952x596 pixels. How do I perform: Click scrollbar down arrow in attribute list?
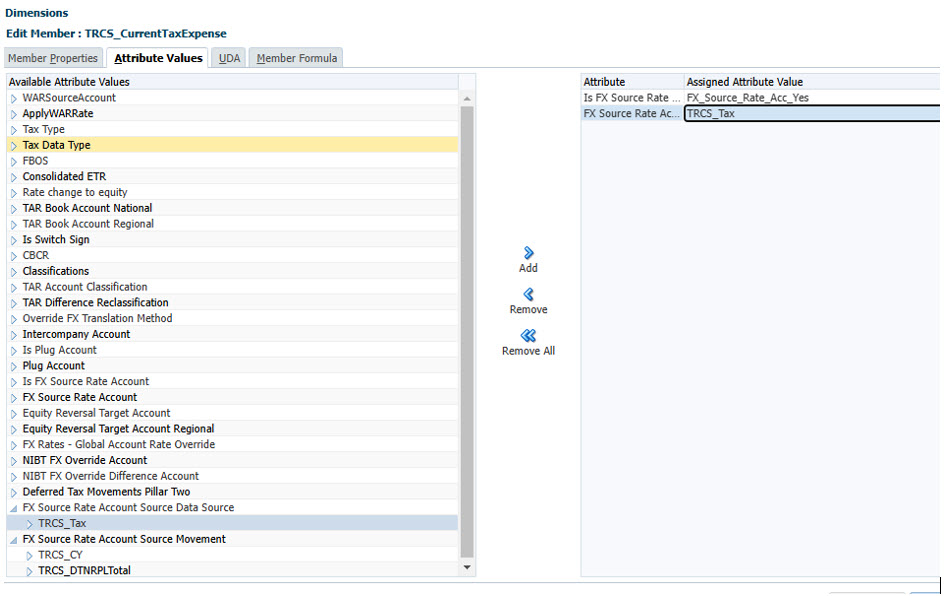click(467, 567)
